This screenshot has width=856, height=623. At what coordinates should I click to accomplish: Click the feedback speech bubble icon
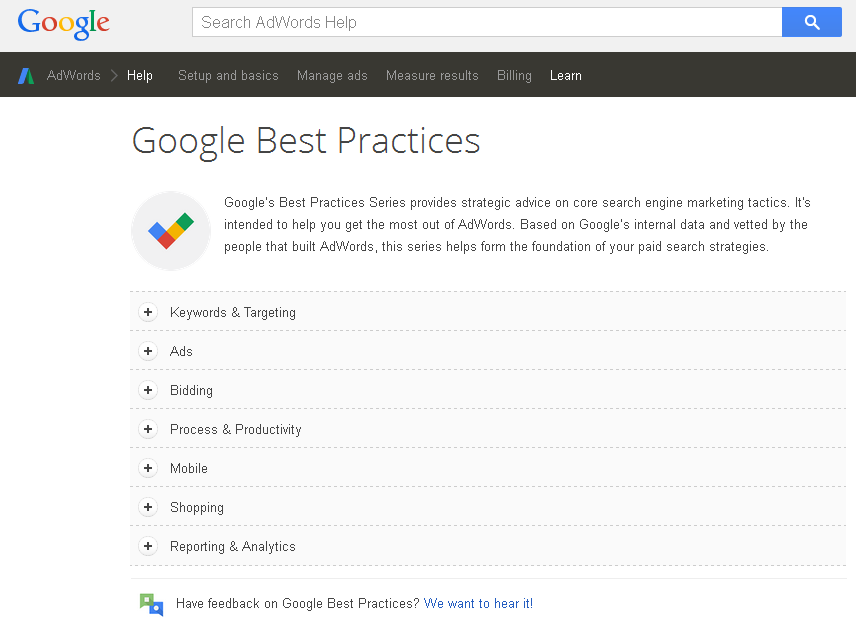[151, 604]
